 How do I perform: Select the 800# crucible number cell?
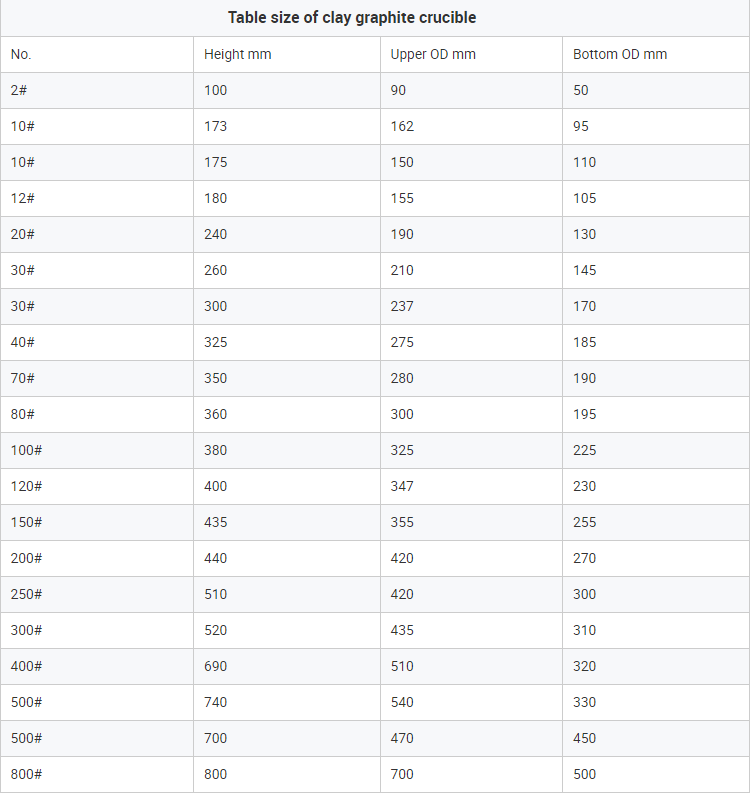click(x=26, y=774)
